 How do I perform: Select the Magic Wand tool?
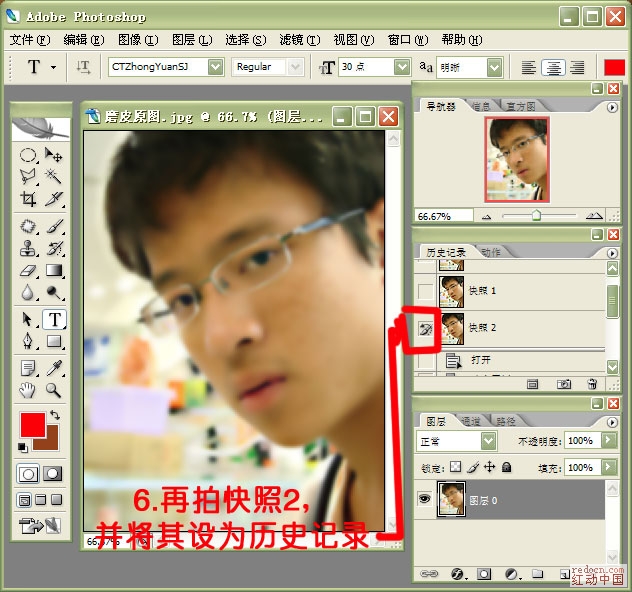point(53,176)
